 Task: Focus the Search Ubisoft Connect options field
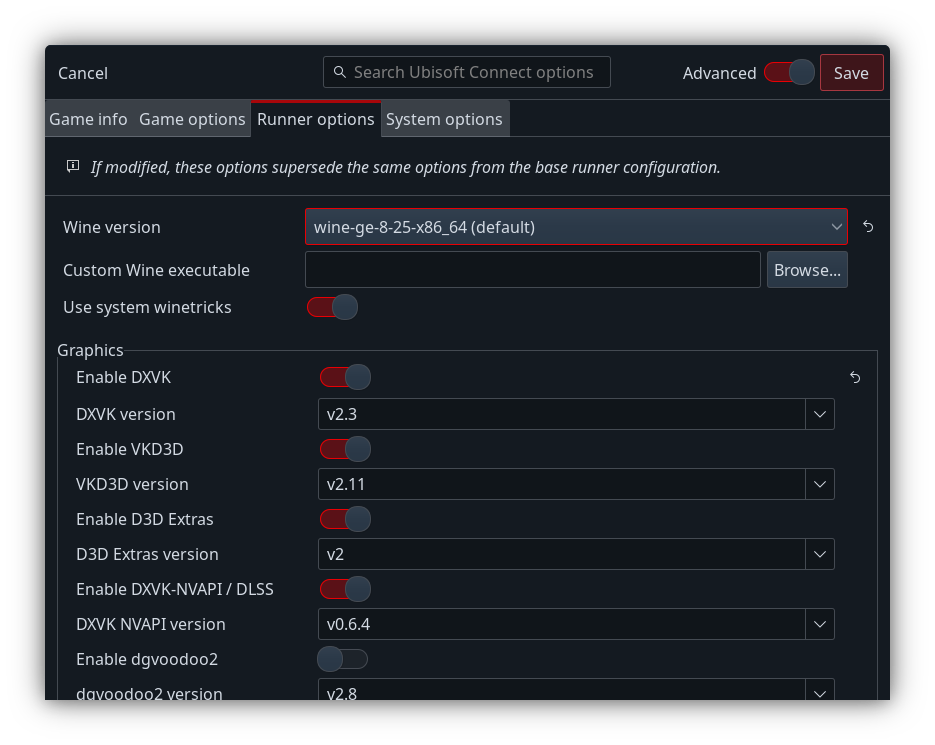[x=467, y=72]
